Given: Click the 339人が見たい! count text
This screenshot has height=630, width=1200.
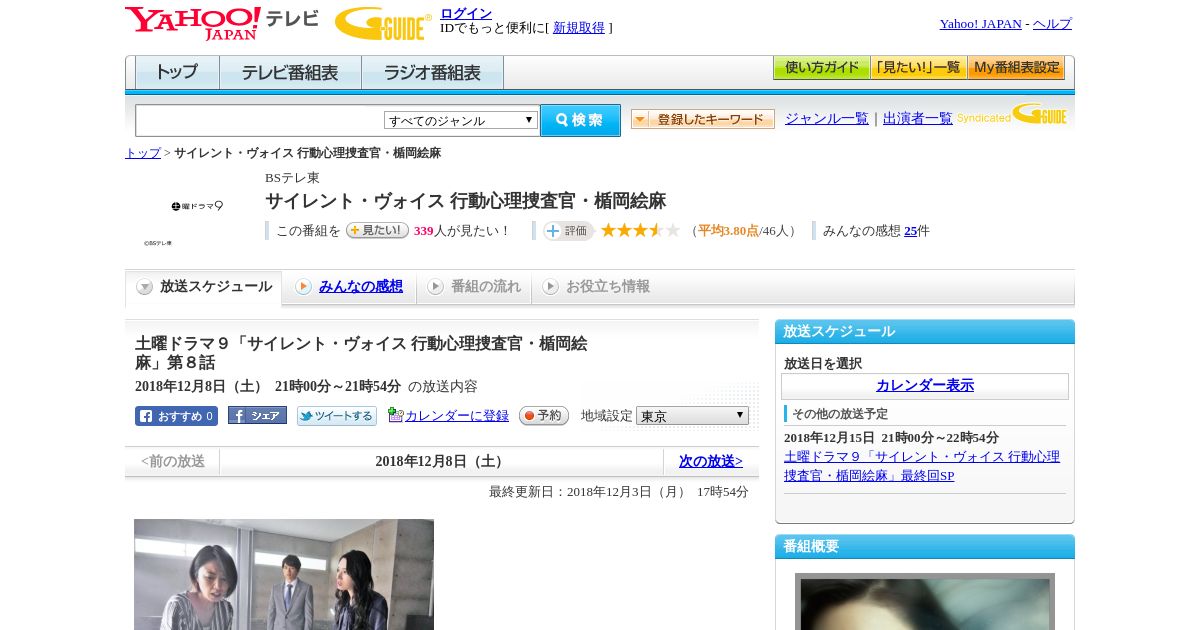Looking at the screenshot, I should click(462, 231).
